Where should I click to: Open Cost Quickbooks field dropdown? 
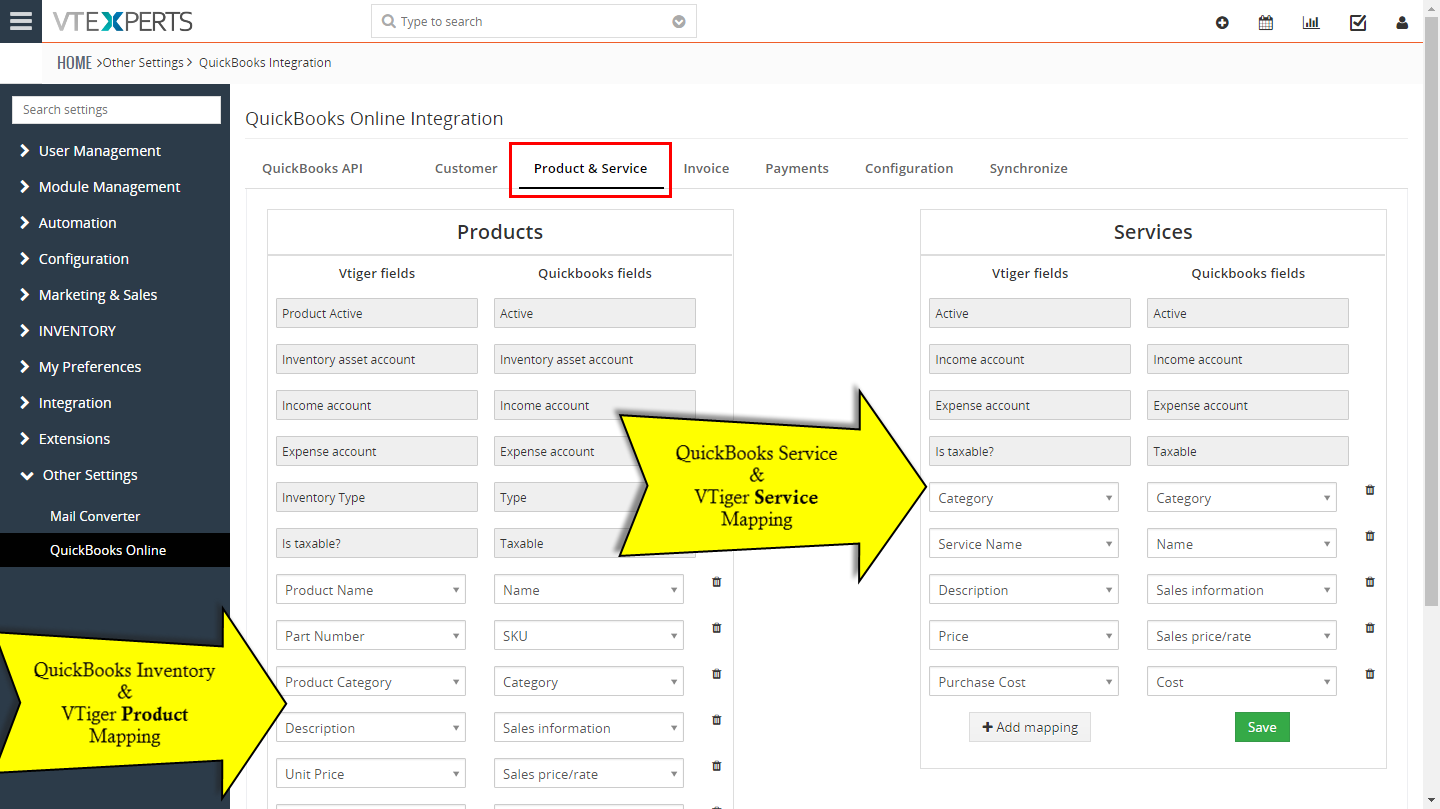tap(1242, 682)
